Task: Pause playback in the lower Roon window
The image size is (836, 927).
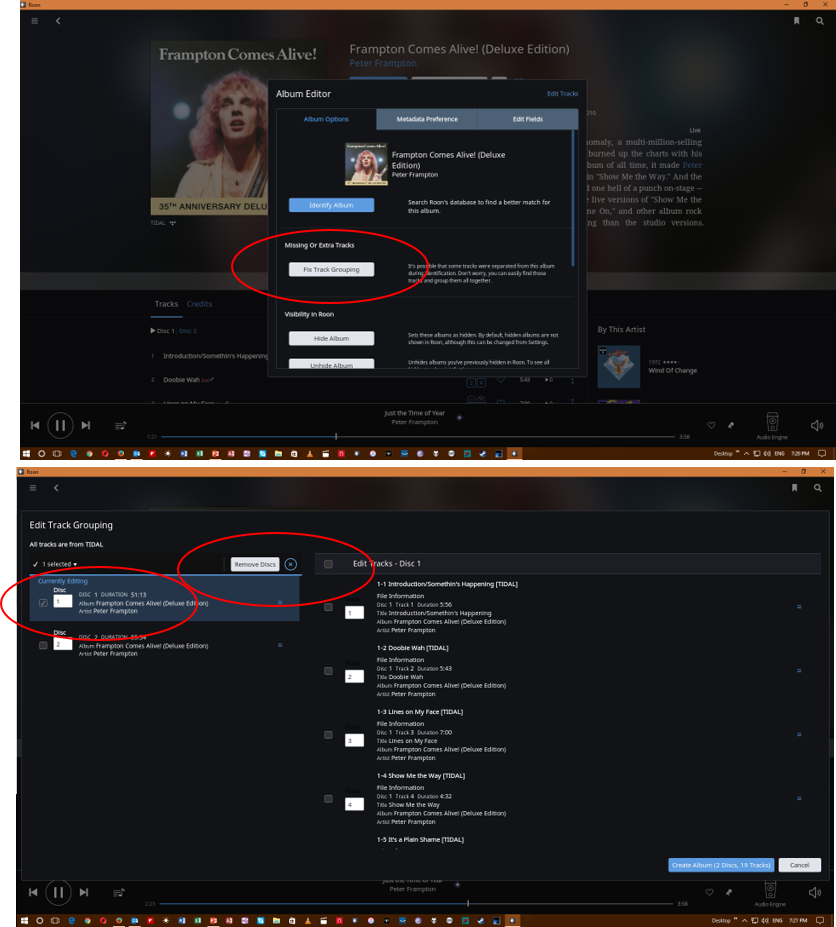Action: point(59,892)
